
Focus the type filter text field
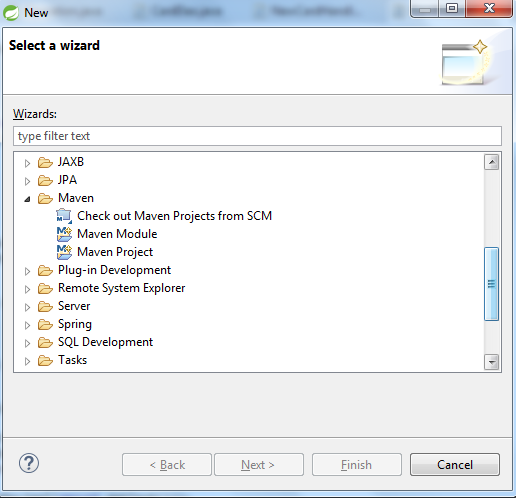tap(257, 136)
